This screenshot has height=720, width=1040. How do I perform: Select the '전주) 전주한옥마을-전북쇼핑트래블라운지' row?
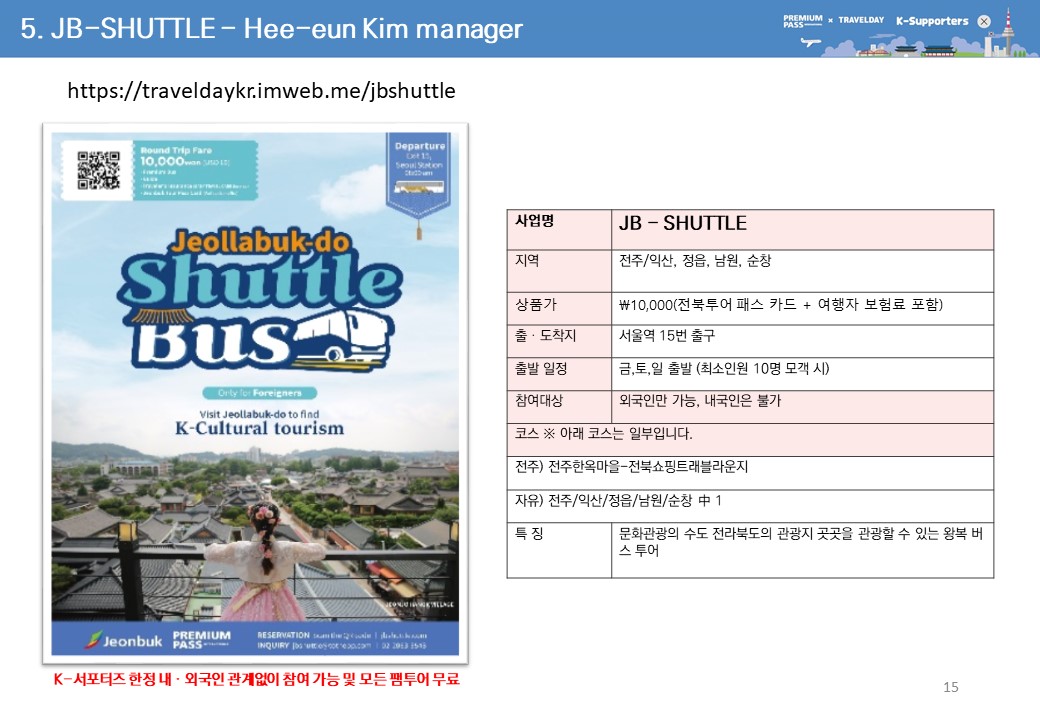pyautogui.click(x=750, y=473)
